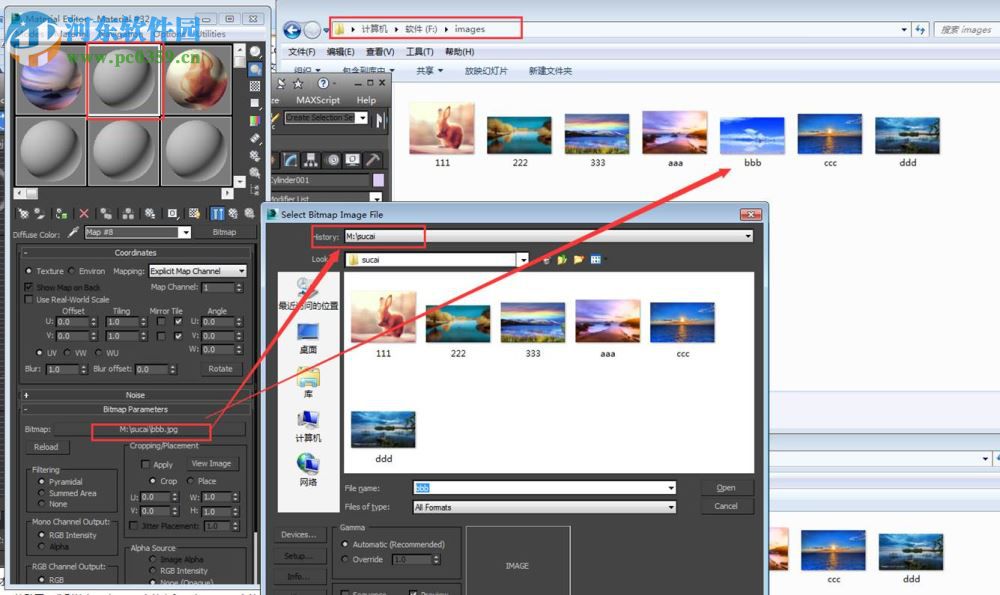Enable the Show Map on Back checkbox
This screenshot has height=595, width=1000.
(x=30, y=287)
